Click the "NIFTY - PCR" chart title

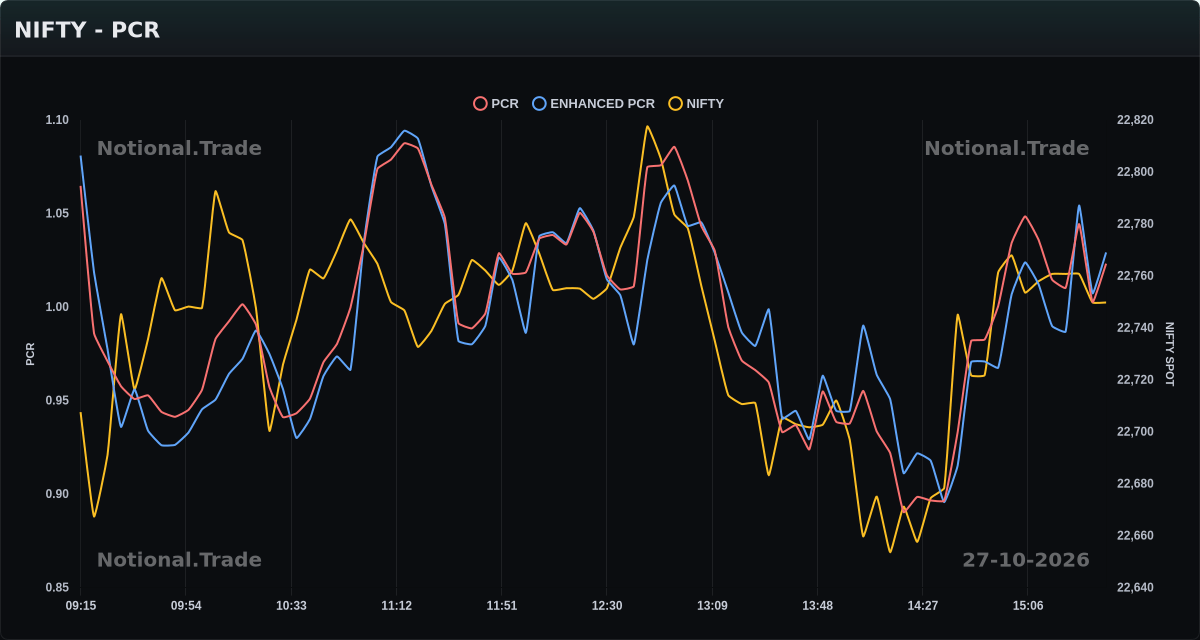click(x=87, y=30)
